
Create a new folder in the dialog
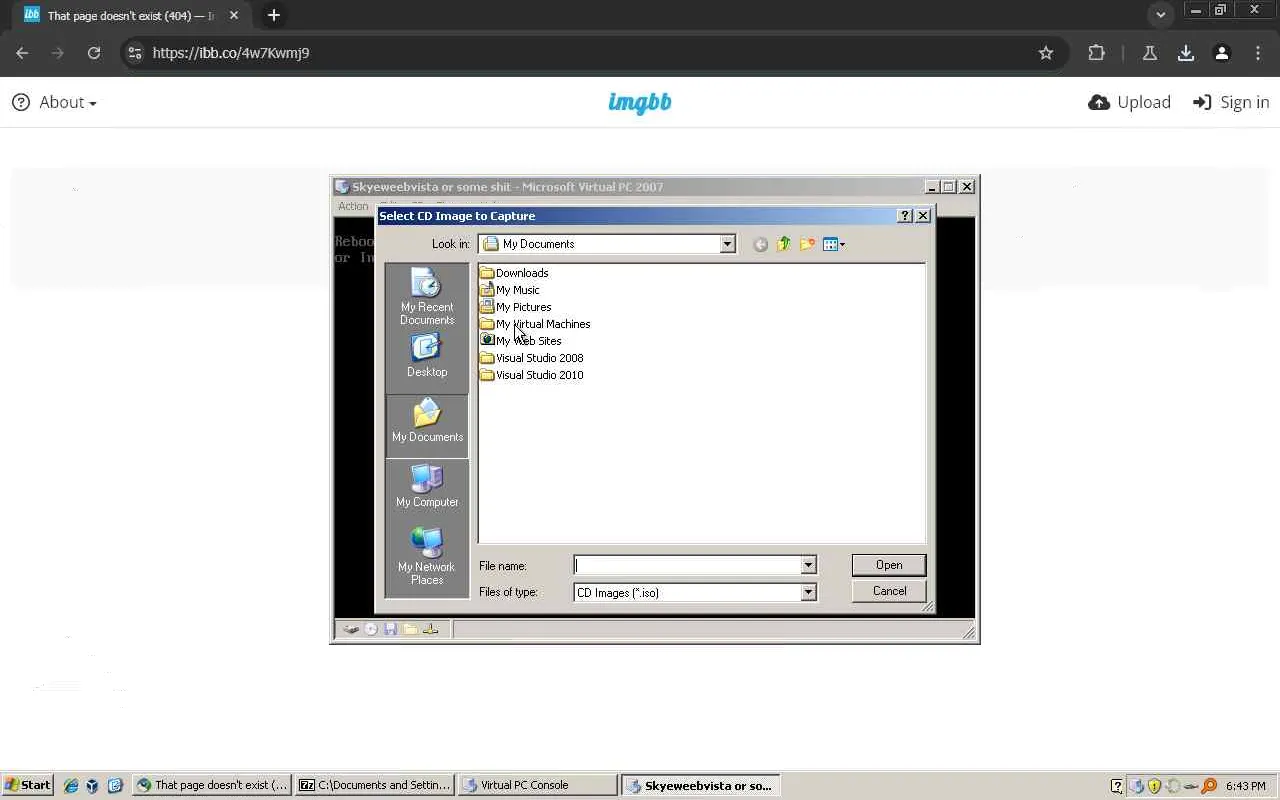pos(807,244)
